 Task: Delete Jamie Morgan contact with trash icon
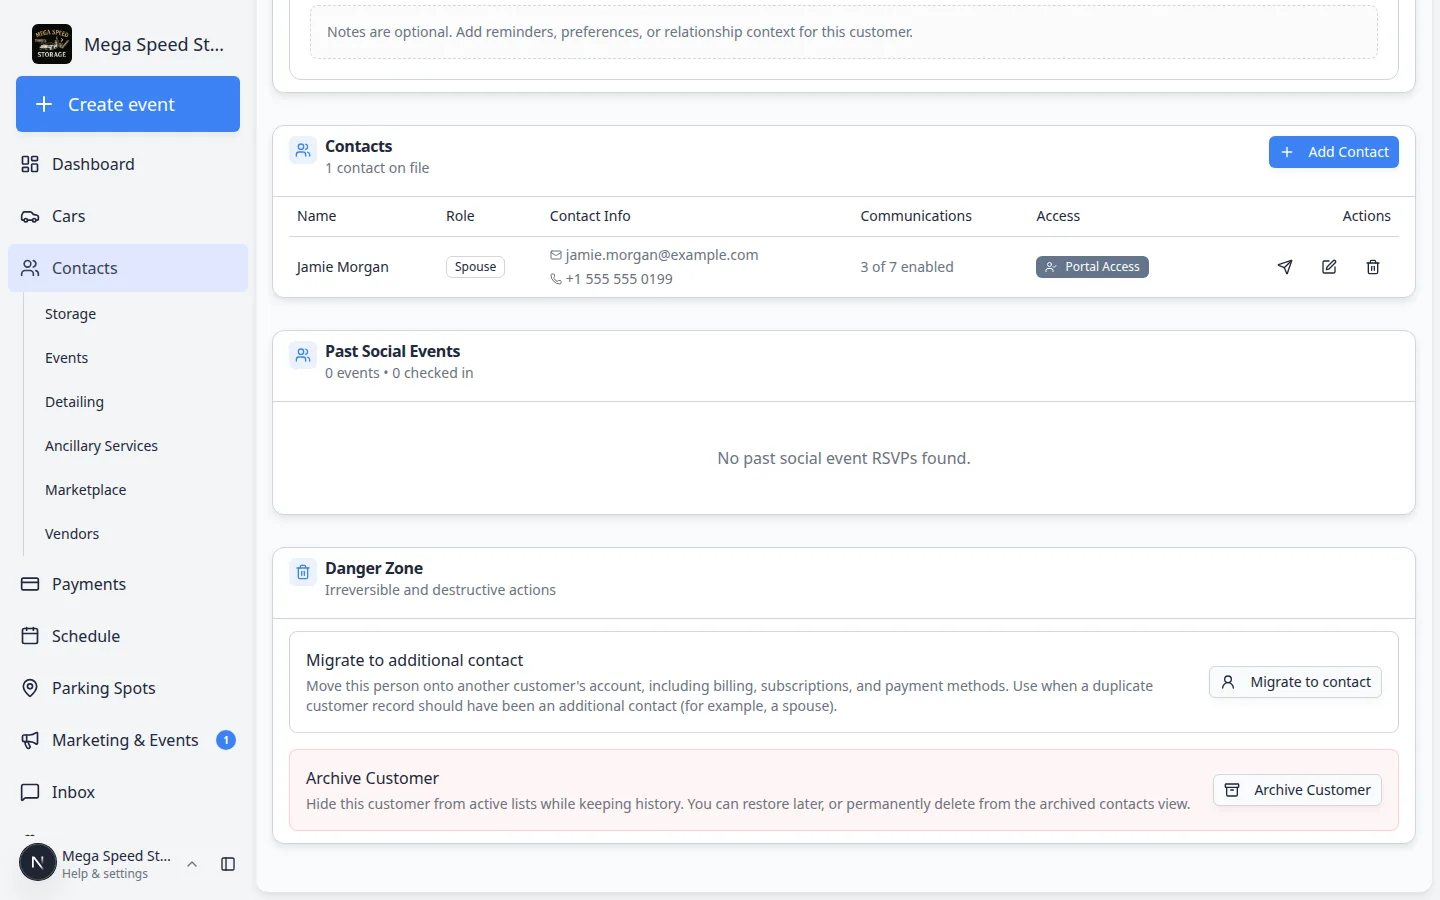point(1373,267)
